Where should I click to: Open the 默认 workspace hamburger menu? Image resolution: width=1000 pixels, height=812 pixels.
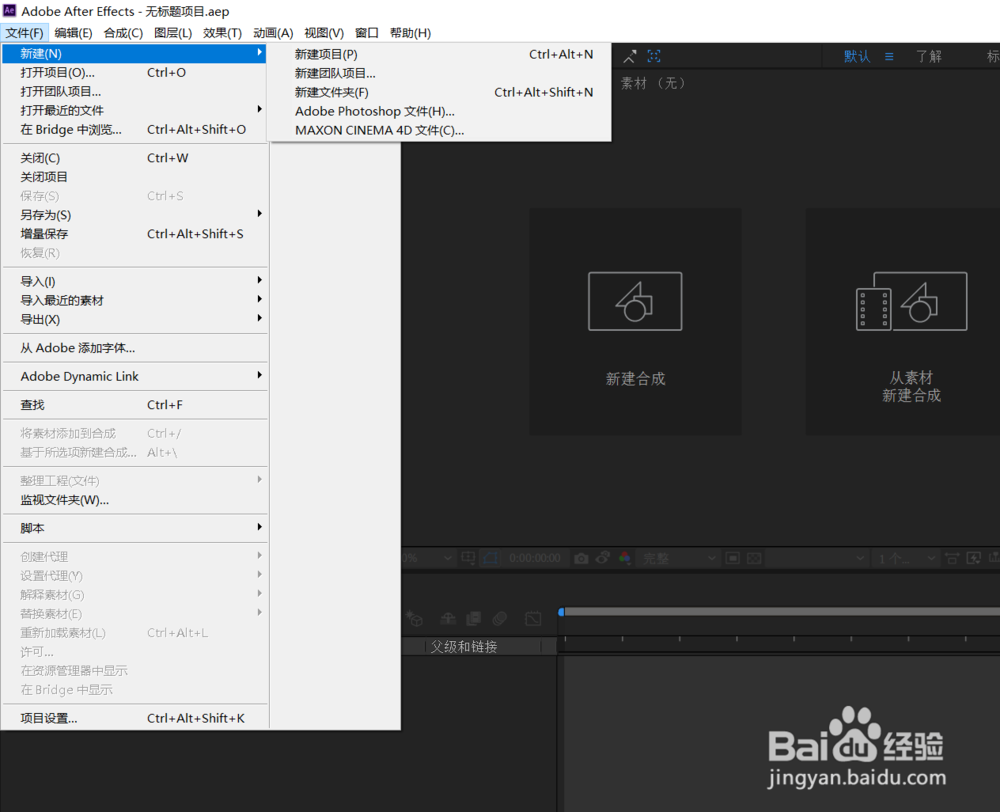click(889, 57)
